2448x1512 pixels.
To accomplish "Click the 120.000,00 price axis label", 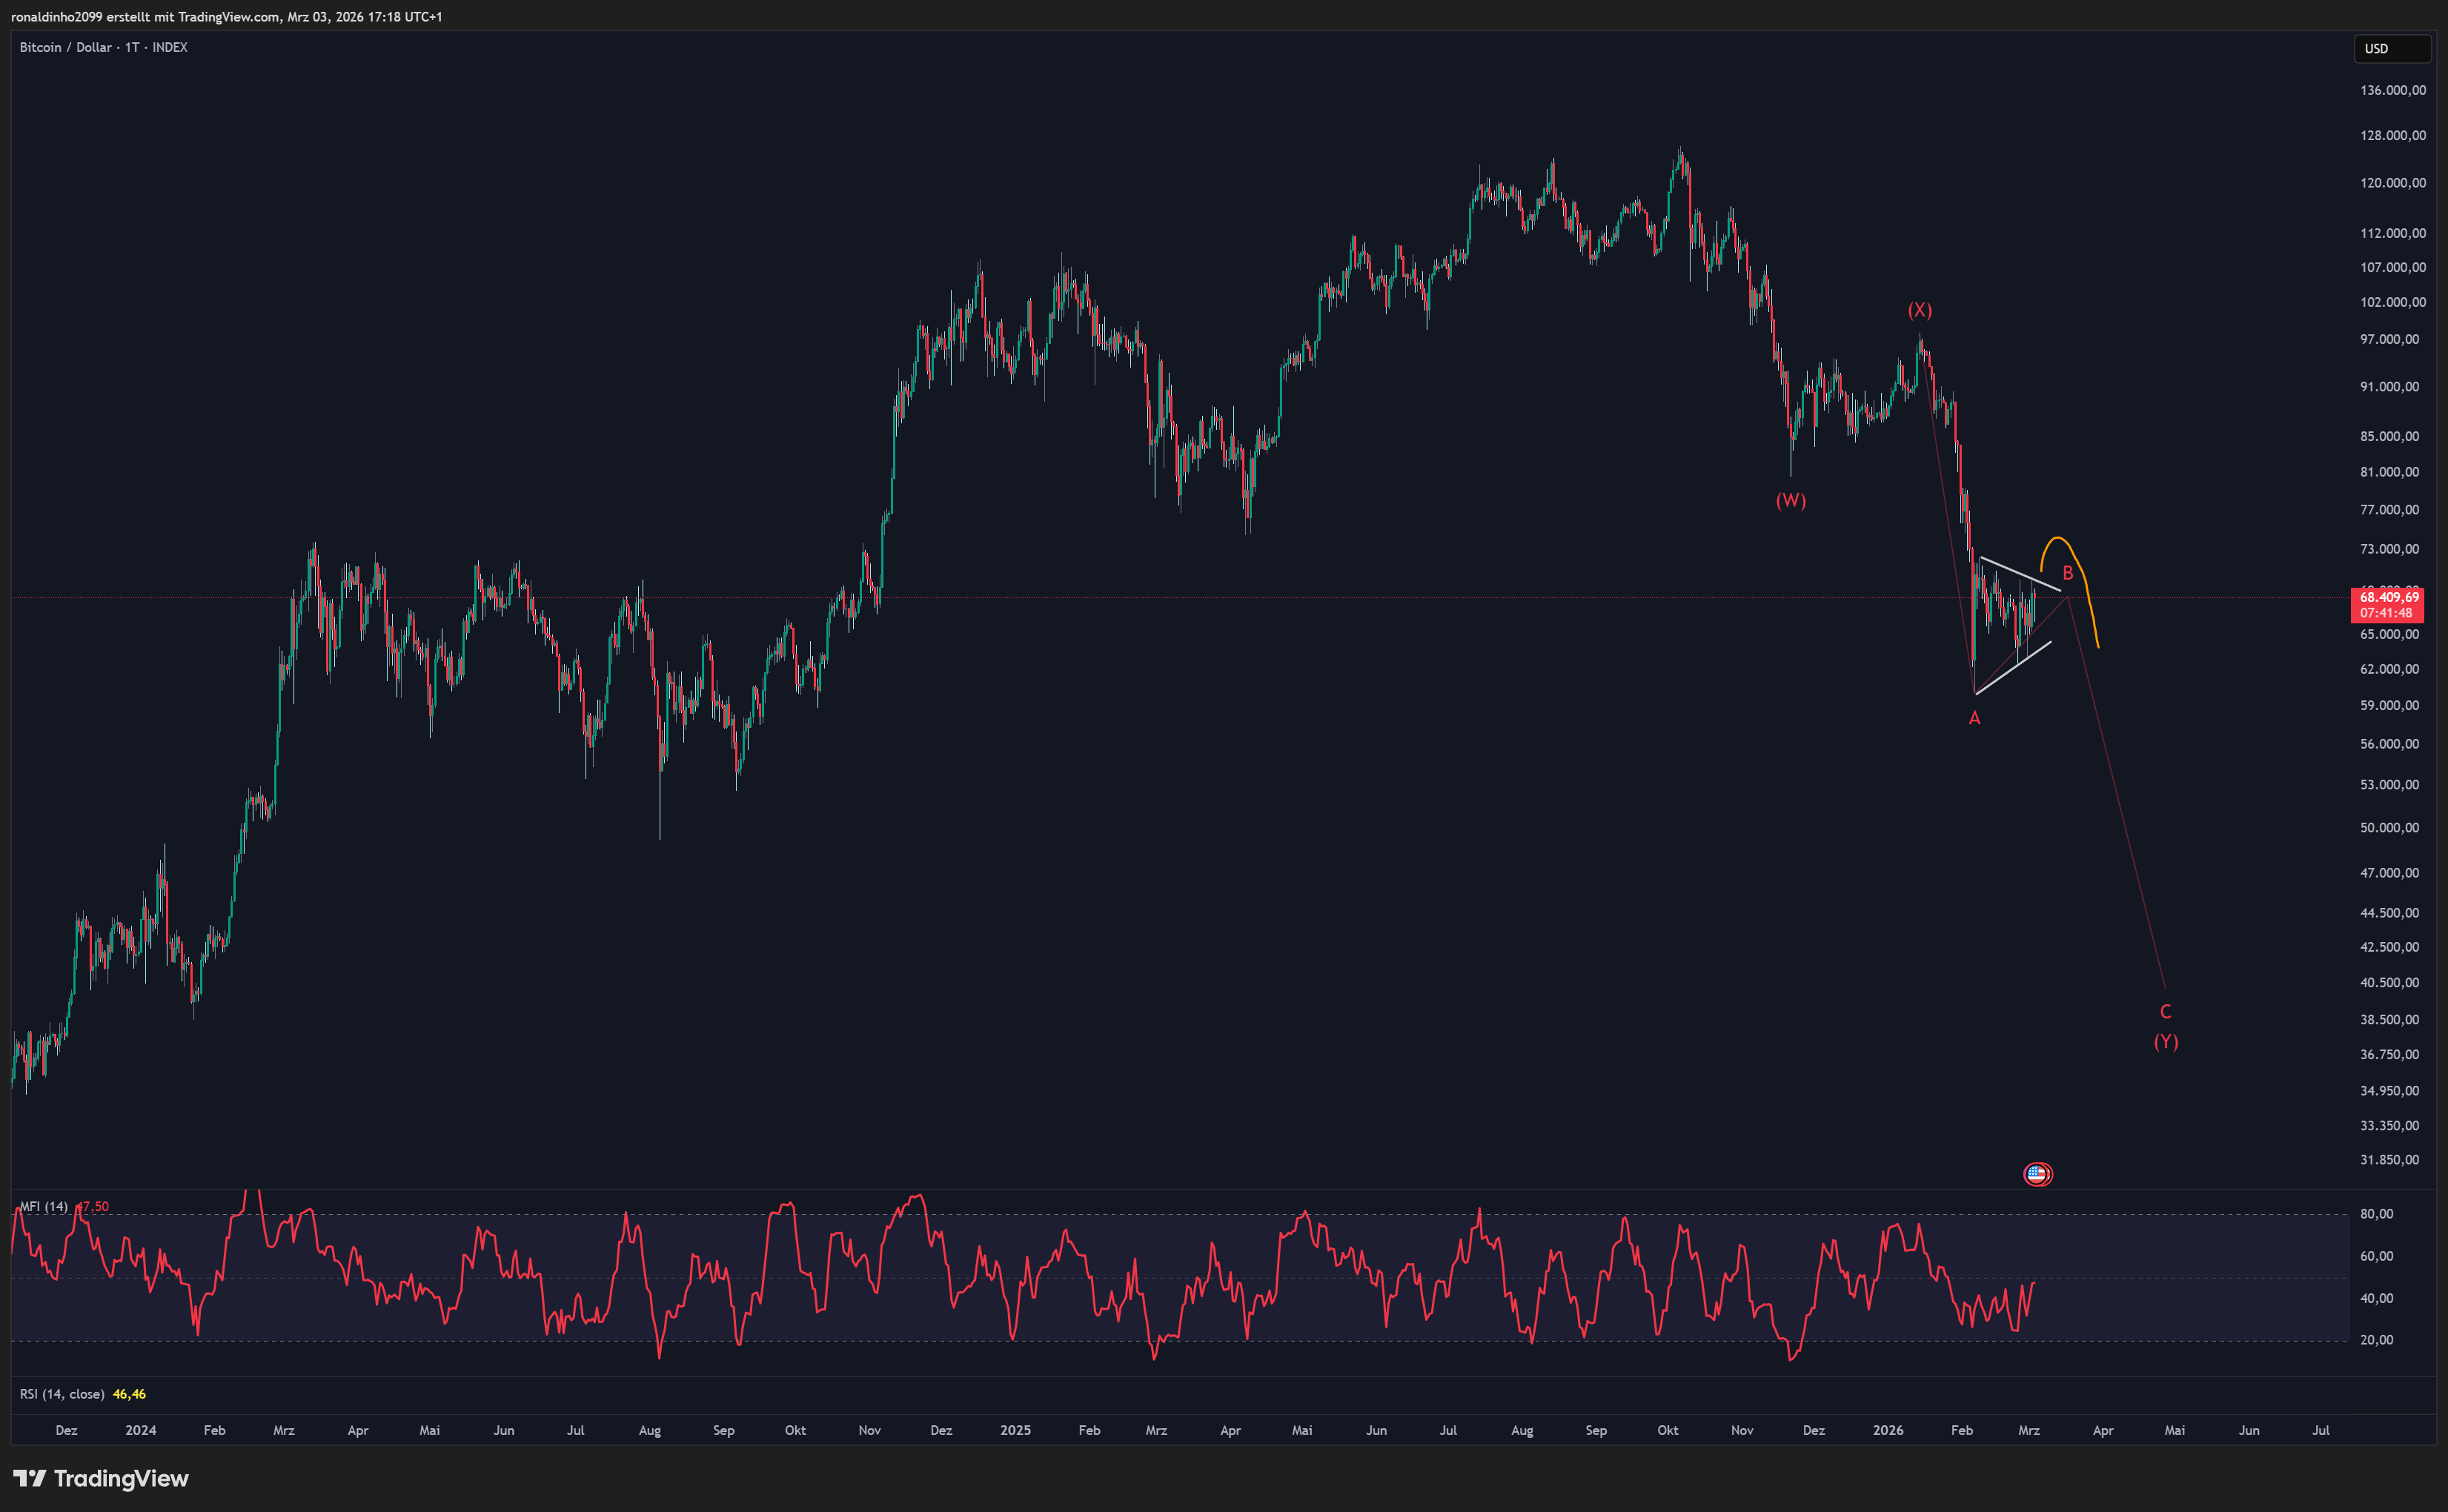I will [x=2392, y=183].
